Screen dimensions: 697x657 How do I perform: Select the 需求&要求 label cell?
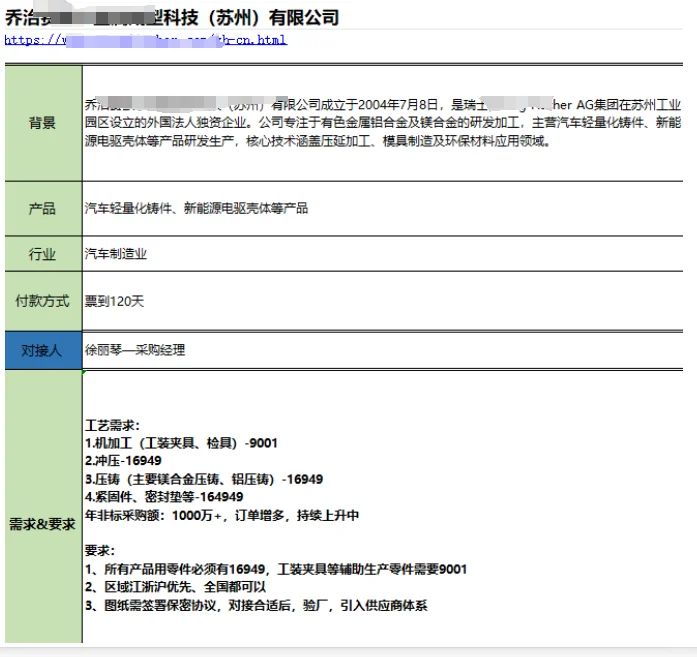pyautogui.click(x=43, y=507)
